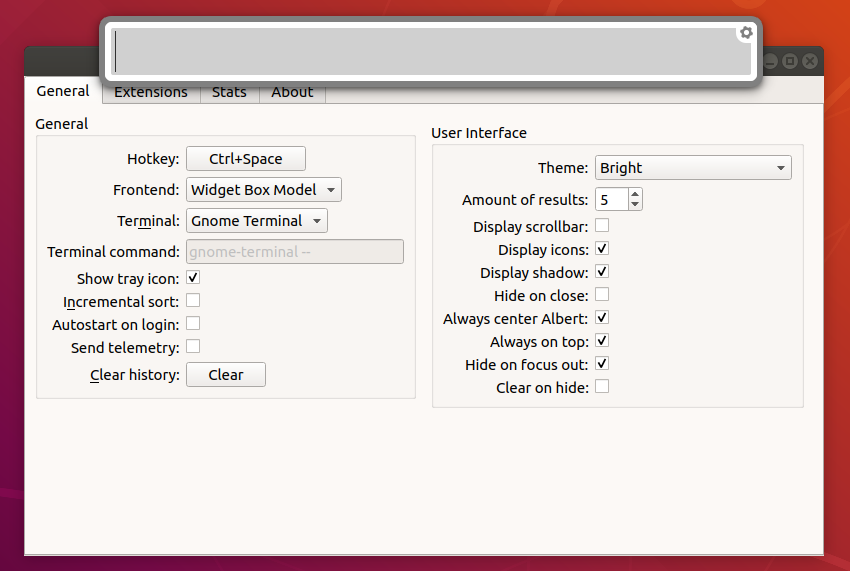This screenshot has width=850, height=571.
Task: Expand the Terminal selection dropdown
Action: click(x=257, y=221)
